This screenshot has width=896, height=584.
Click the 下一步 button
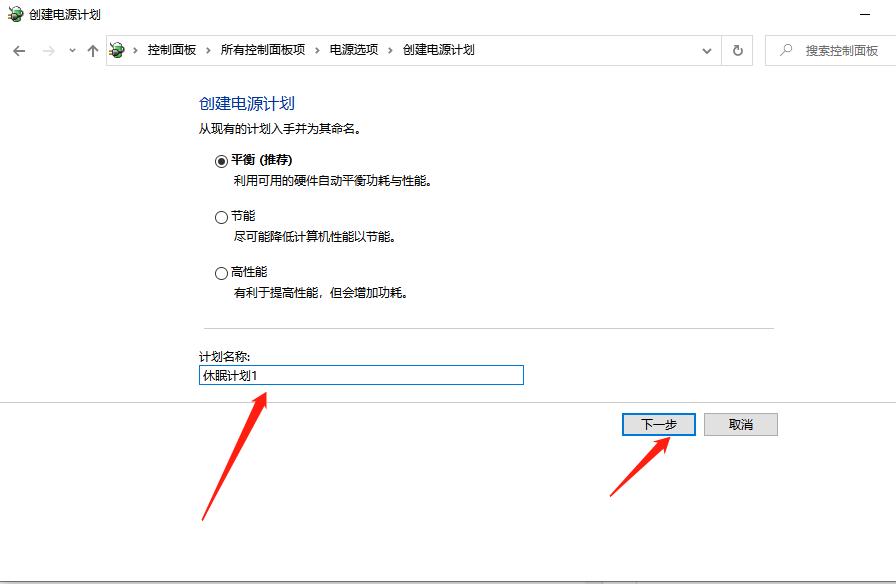658,425
